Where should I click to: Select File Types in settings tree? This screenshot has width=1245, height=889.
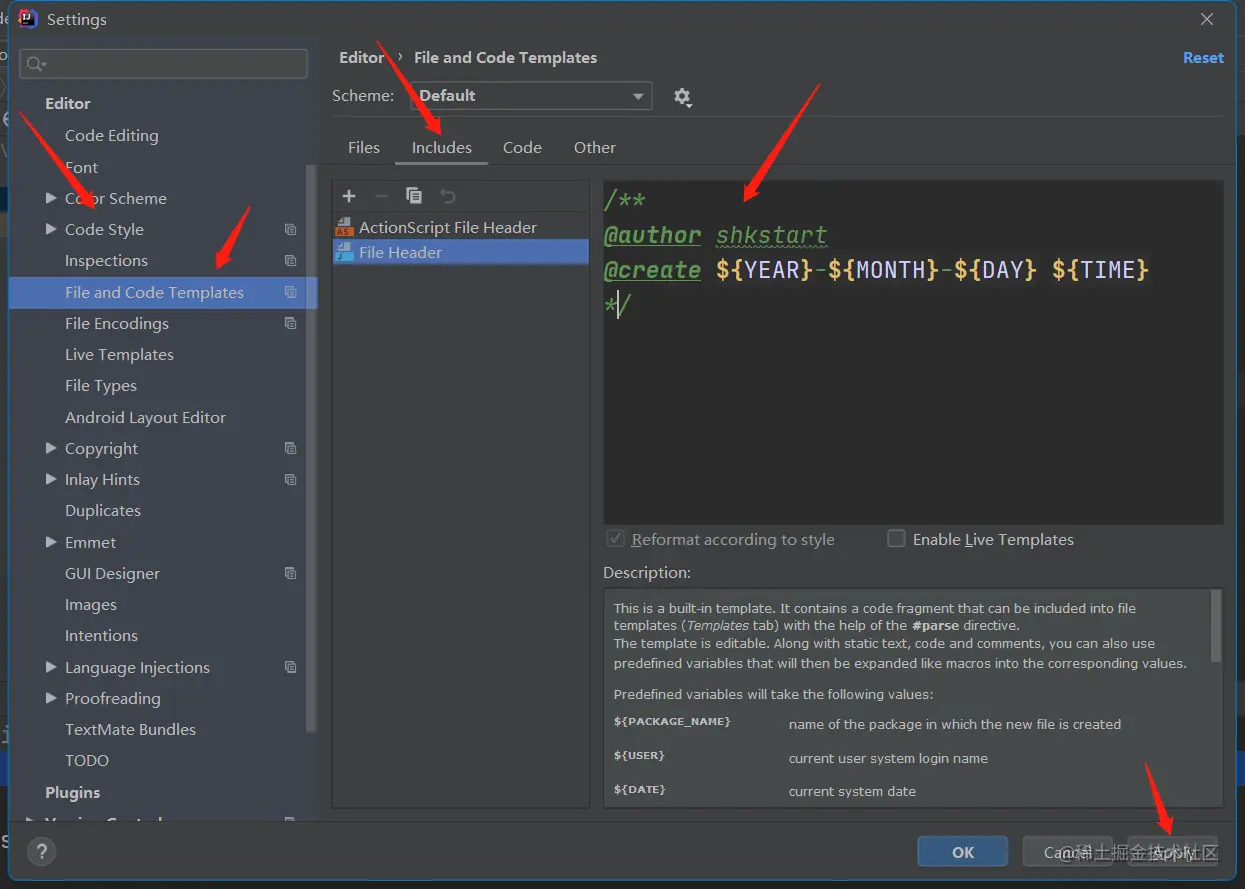pyautogui.click(x=101, y=385)
